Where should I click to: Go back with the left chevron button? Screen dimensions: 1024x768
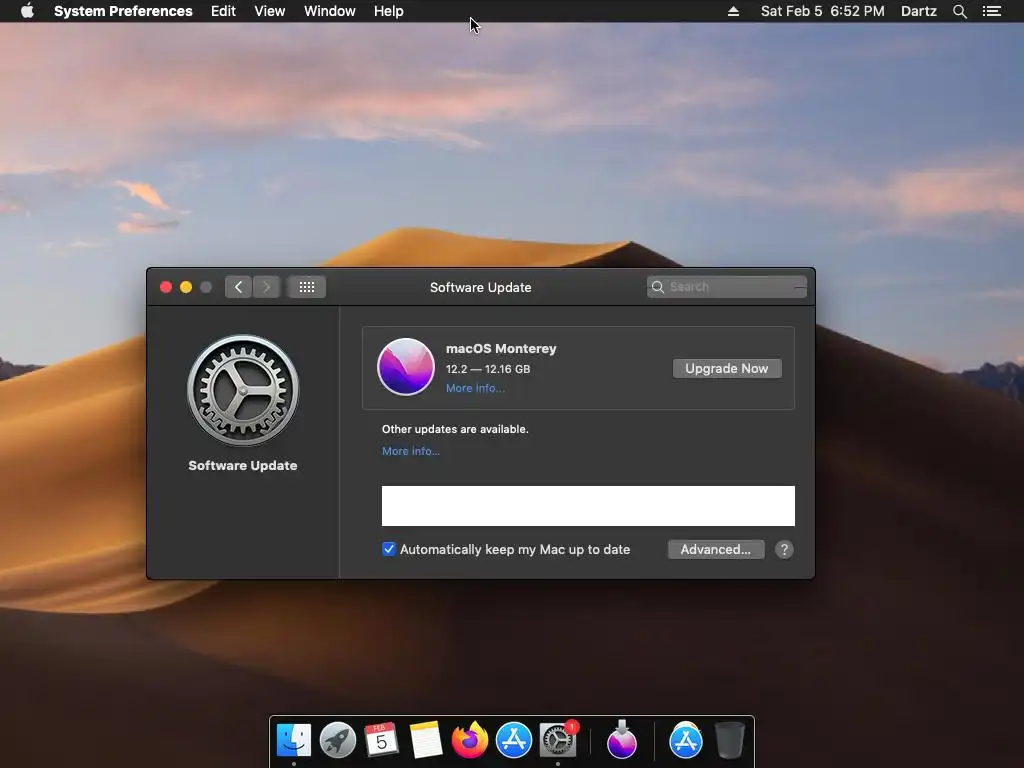[238, 287]
